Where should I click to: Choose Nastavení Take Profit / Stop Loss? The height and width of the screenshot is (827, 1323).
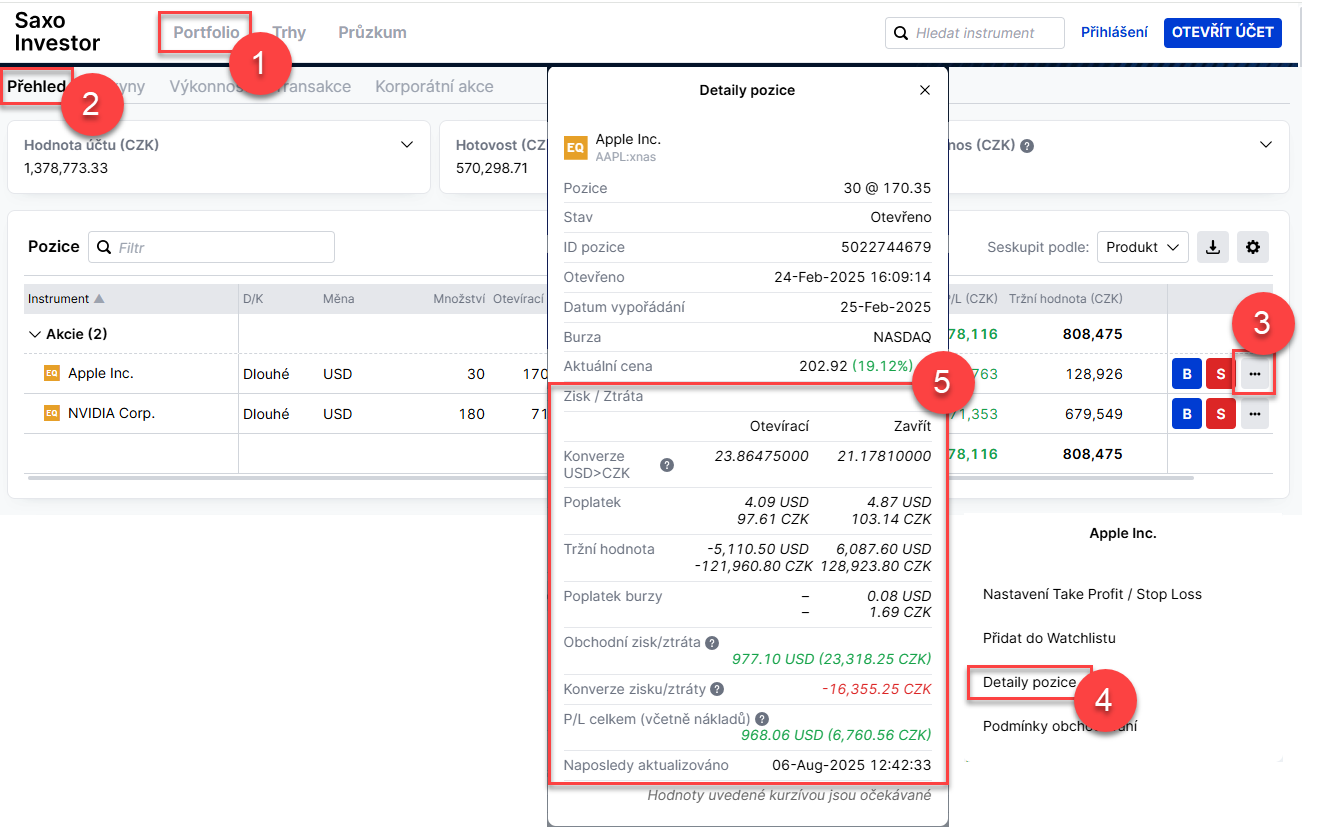(1092, 594)
